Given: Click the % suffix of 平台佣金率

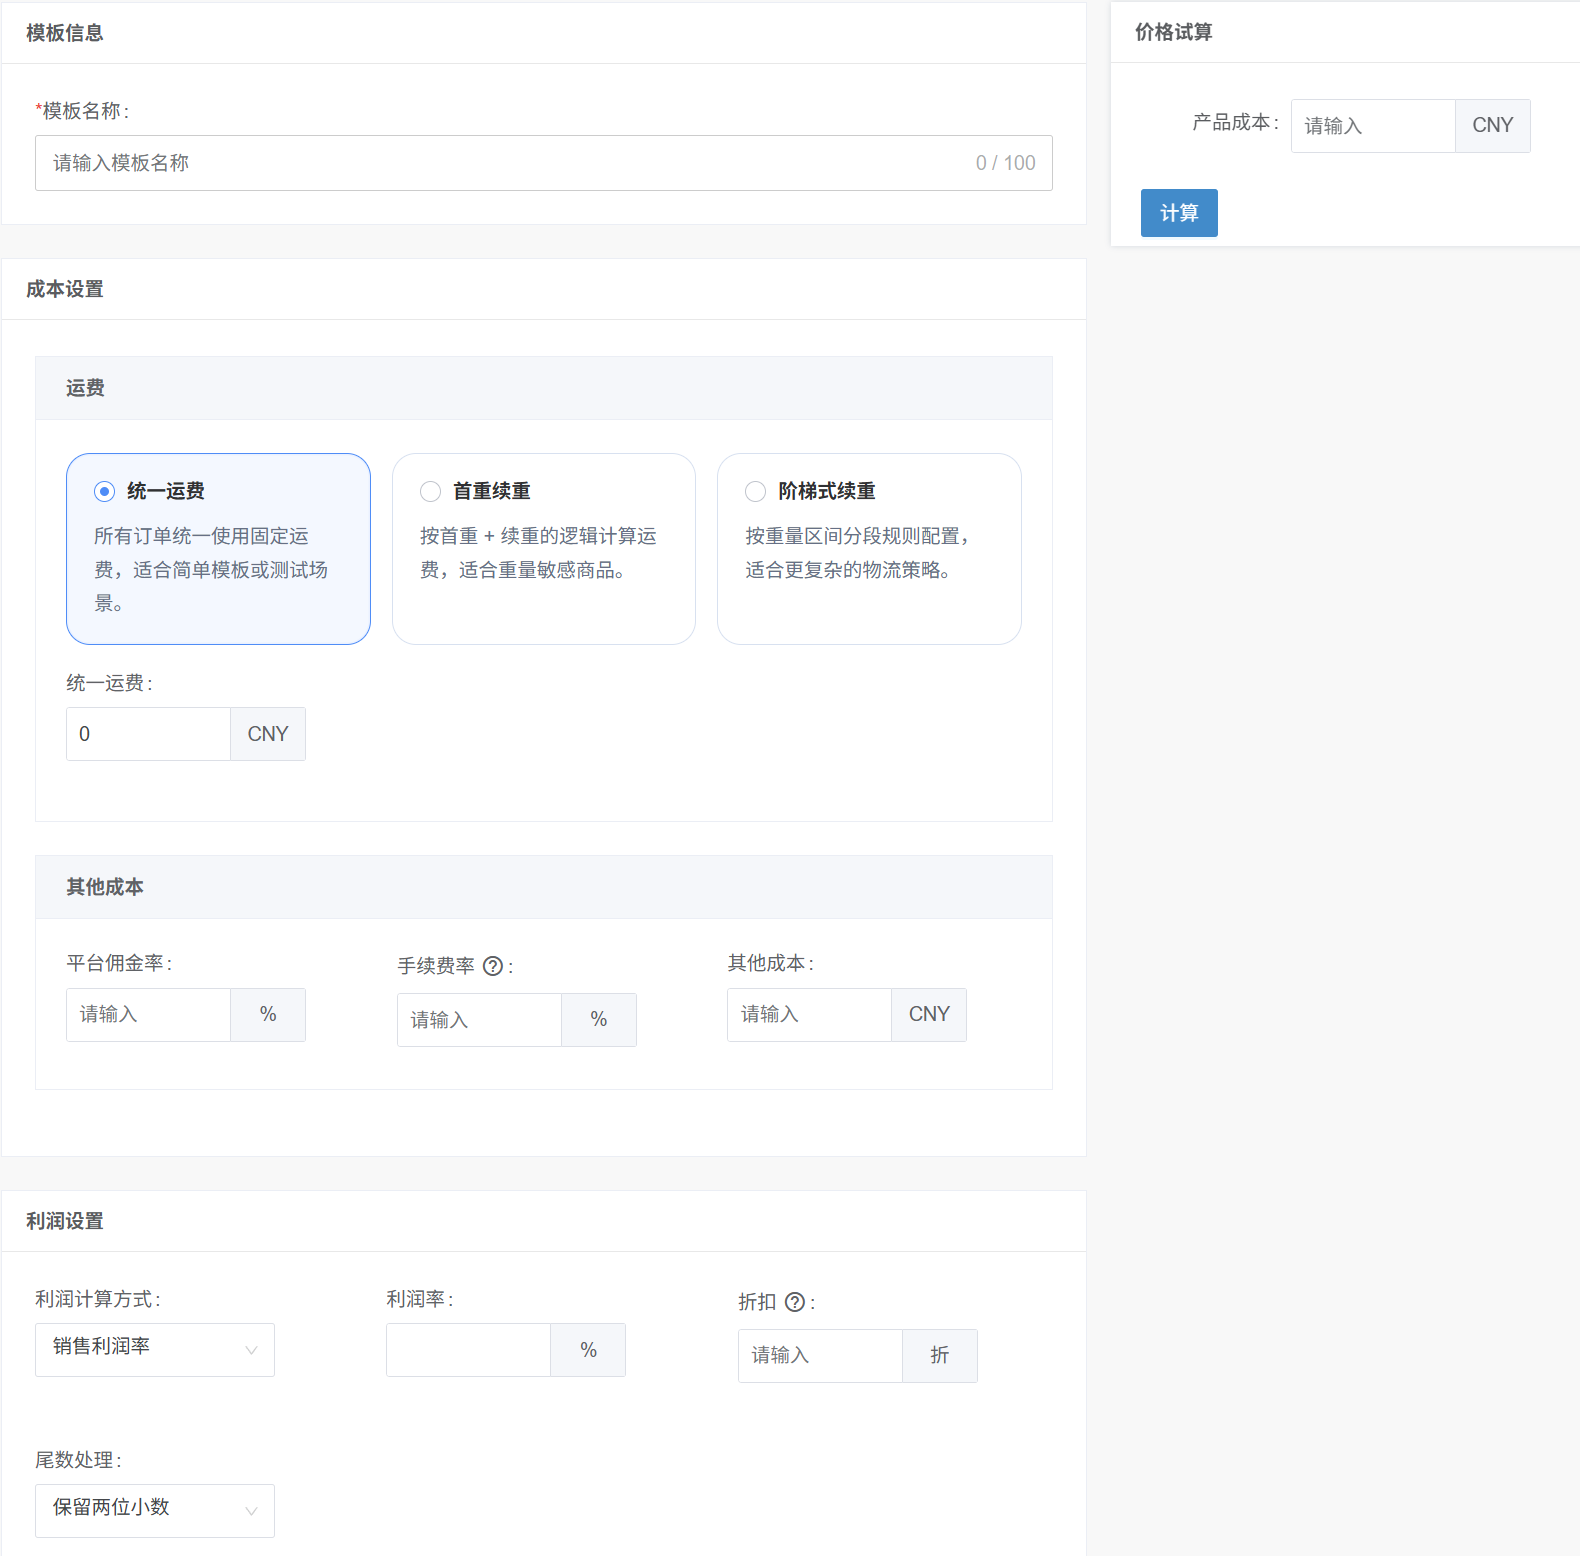Looking at the screenshot, I should click(268, 1015).
